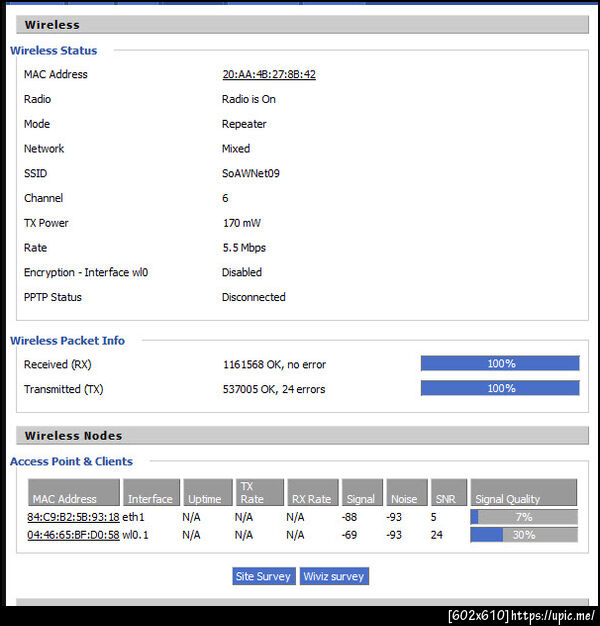
Task: Click the PPTP Status label
Action: point(53,297)
